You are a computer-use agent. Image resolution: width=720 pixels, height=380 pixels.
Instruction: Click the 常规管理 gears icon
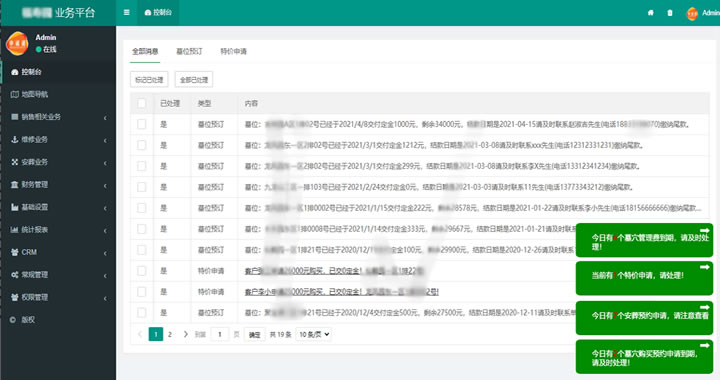coord(15,275)
